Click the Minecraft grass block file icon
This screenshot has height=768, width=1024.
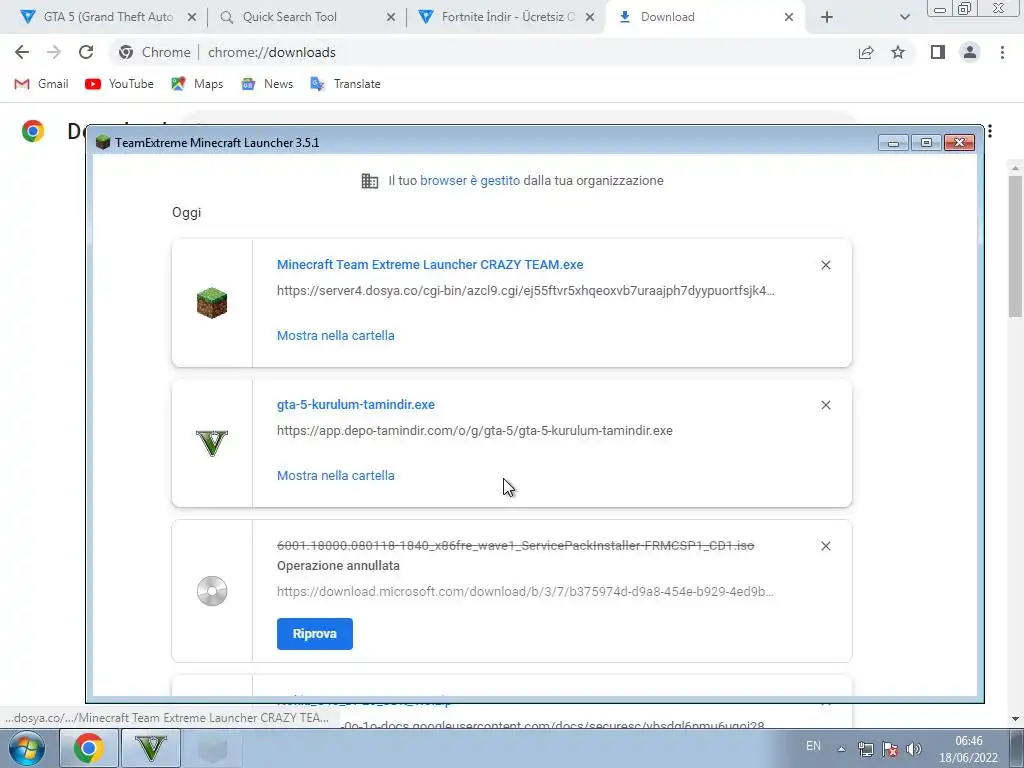[212, 303]
